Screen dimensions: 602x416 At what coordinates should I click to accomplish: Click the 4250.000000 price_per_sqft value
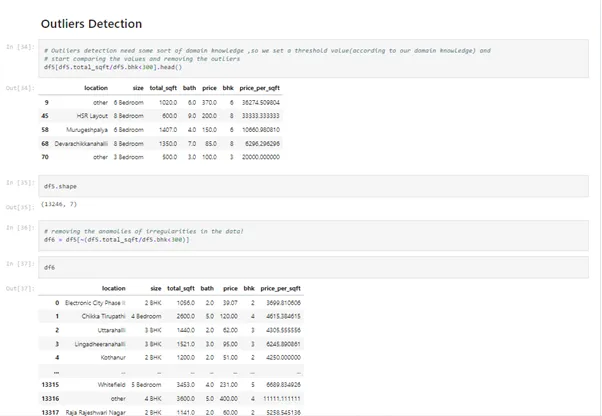click(283, 358)
